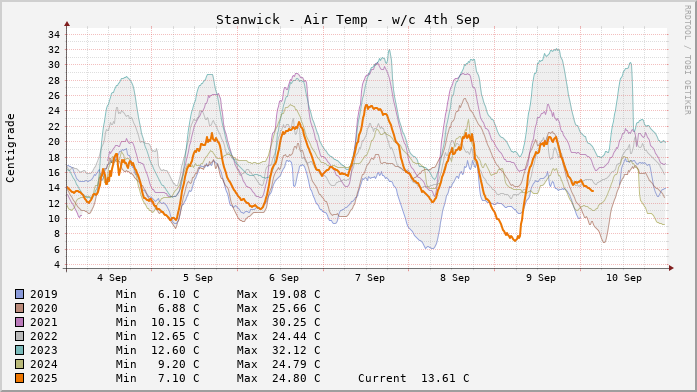This screenshot has height=392, width=697.
Task: Click the 2025 orange legend swatch
Action: pos(19,378)
